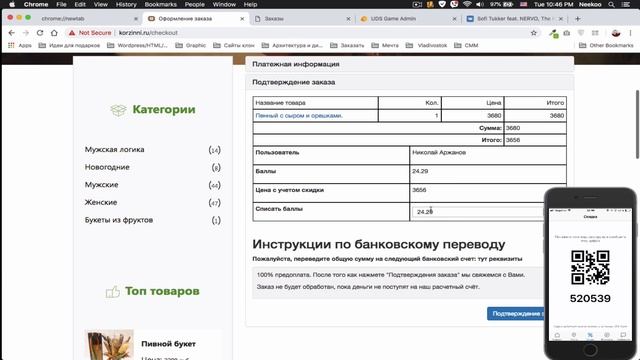Screen dimensions: 640x360
Task: Open the Новогодние category
Action: click(x=107, y=167)
